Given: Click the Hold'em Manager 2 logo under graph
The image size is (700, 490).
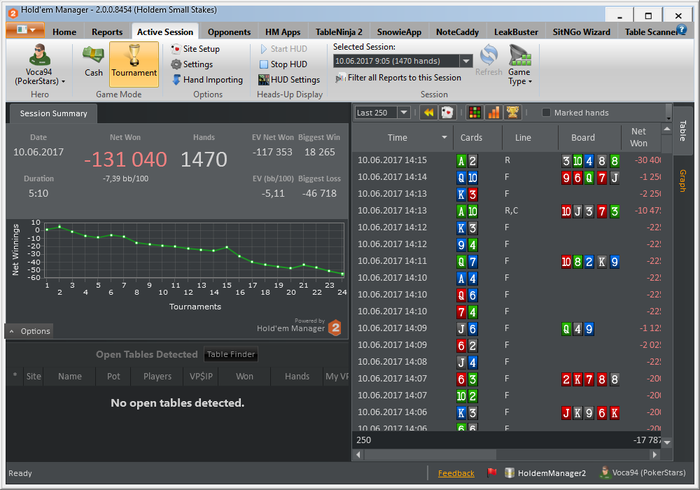Looking at the screenshot, I should [x=335, y=328].
